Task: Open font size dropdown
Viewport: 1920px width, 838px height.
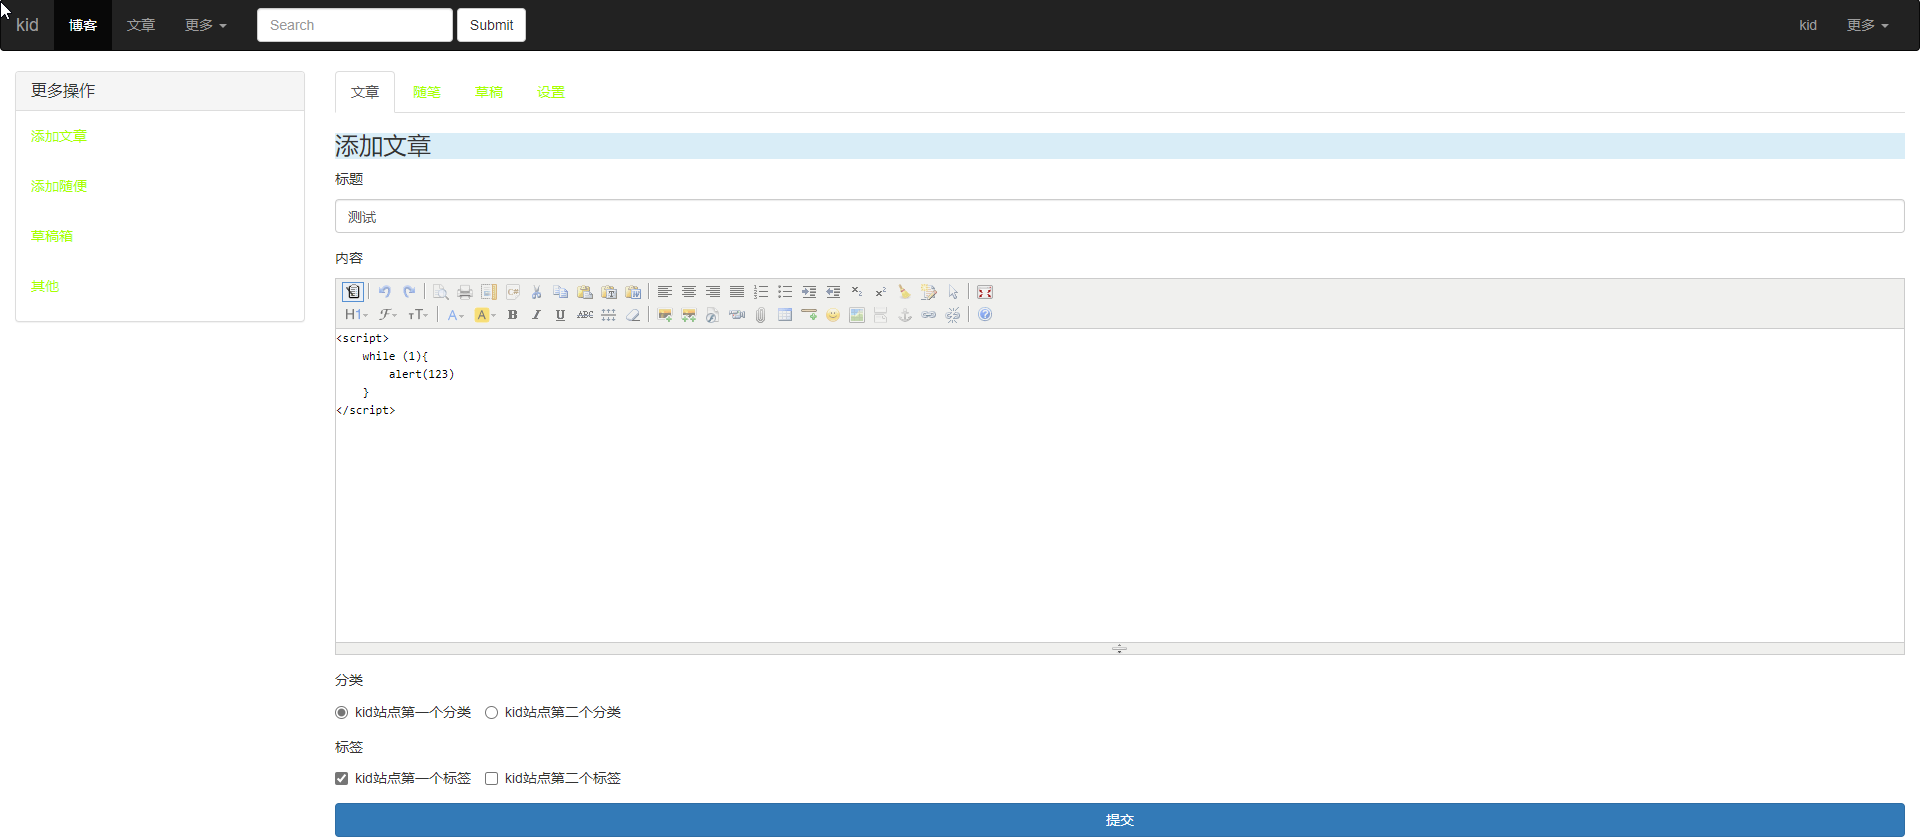Action: [418, 315]
